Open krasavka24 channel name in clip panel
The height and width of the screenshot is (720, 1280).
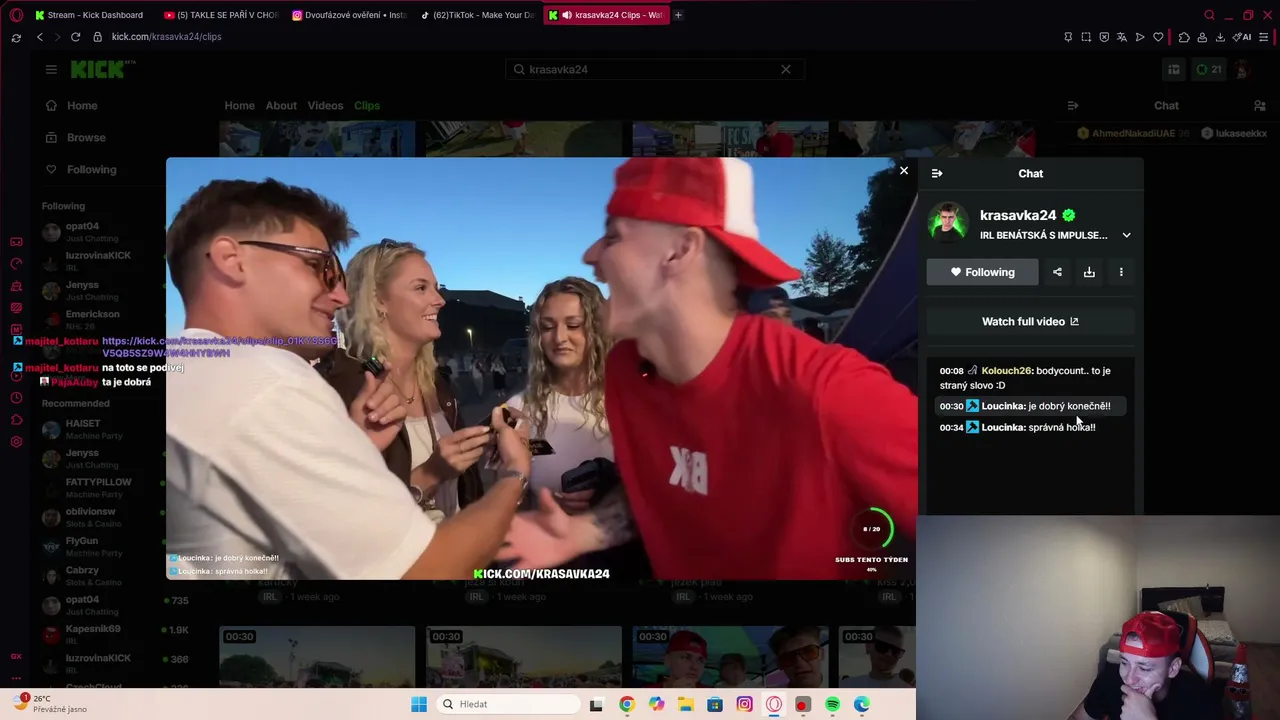(x=1018, y=215)
